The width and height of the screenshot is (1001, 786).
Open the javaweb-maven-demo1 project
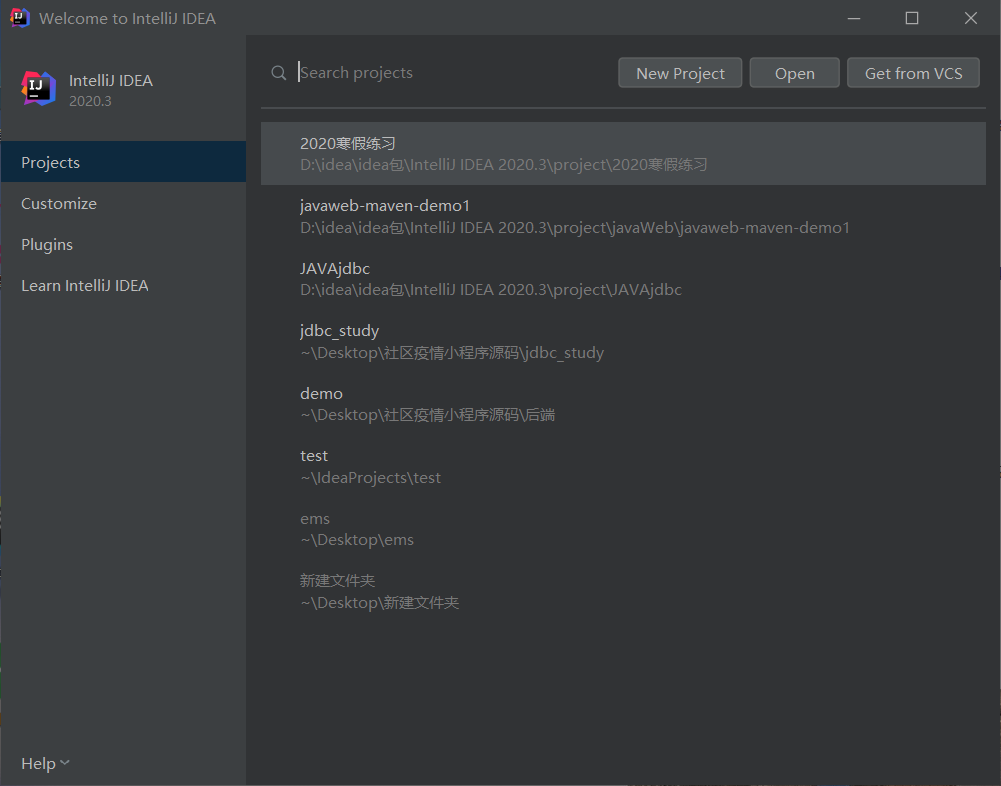pos(623,216)
